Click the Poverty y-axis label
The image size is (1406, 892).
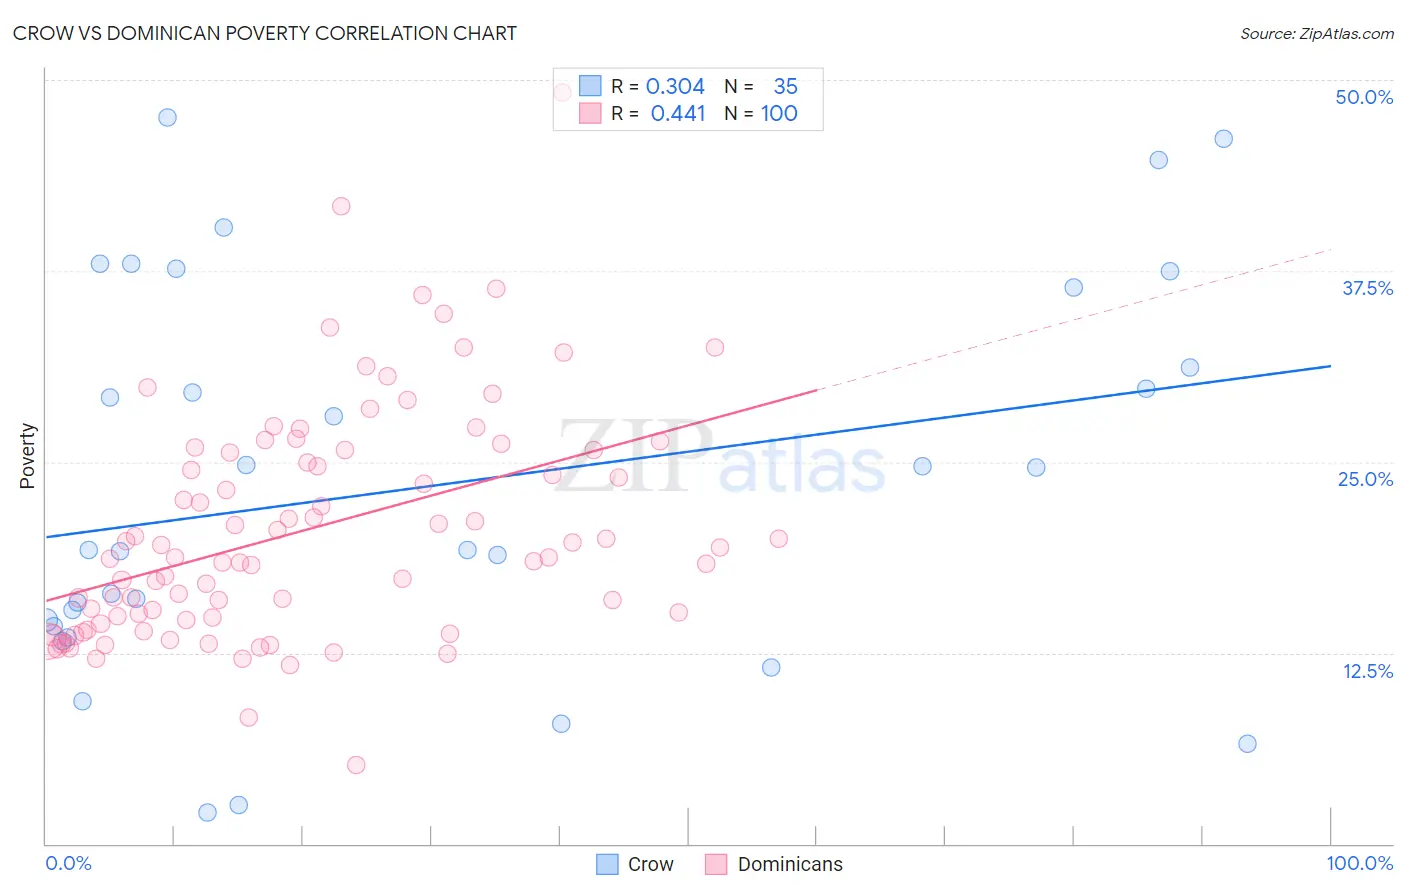27,456
